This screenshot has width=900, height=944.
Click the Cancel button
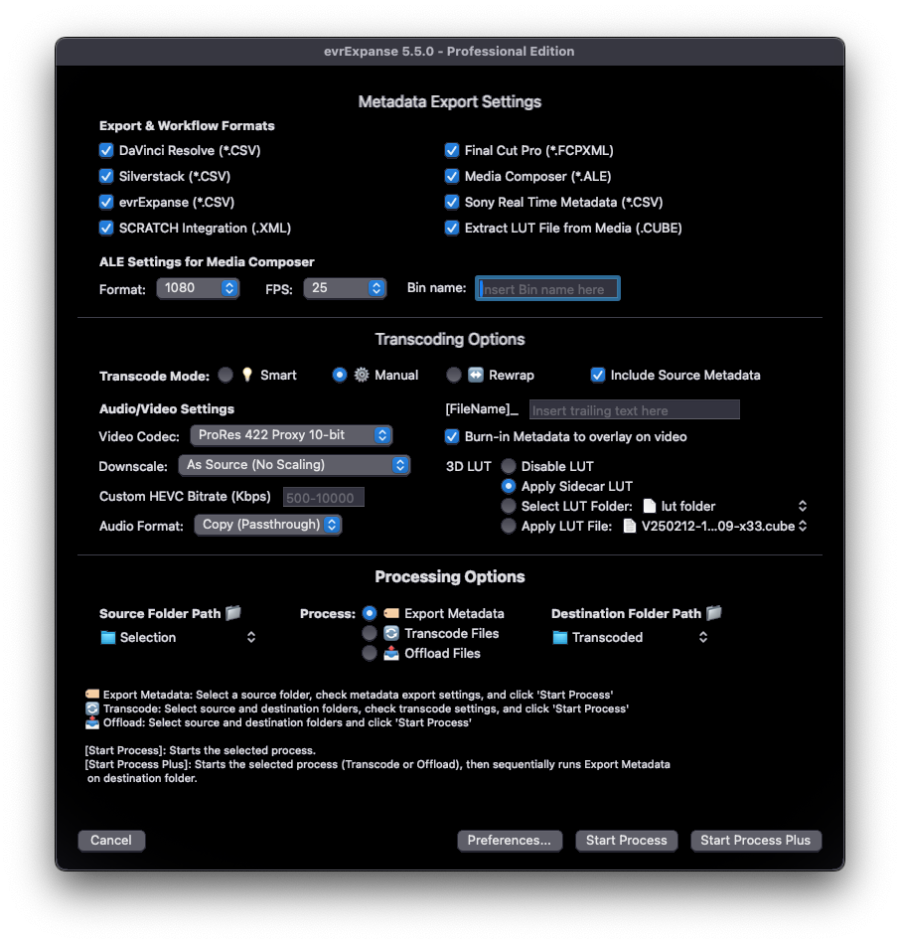pos(111,840)
